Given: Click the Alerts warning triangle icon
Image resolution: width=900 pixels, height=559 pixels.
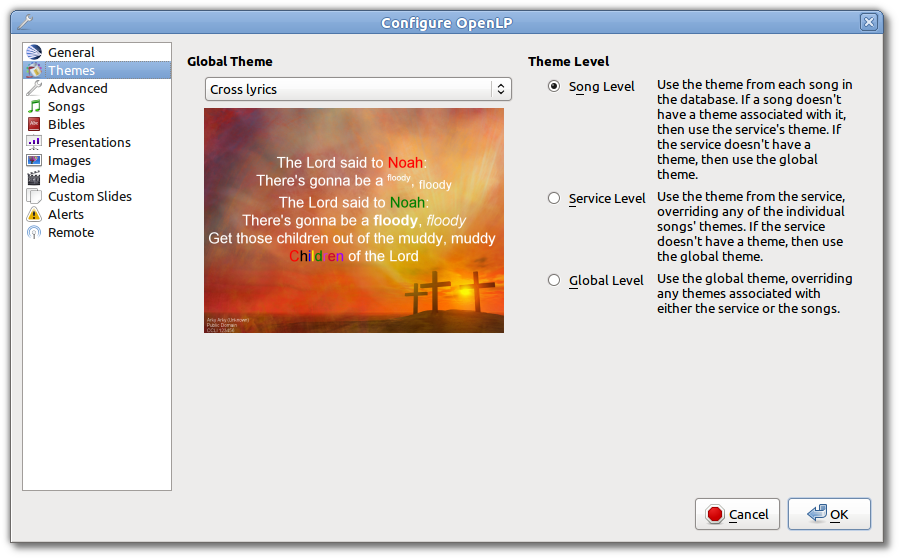Looking at the screenshot, I should click(x=34, y=215).
